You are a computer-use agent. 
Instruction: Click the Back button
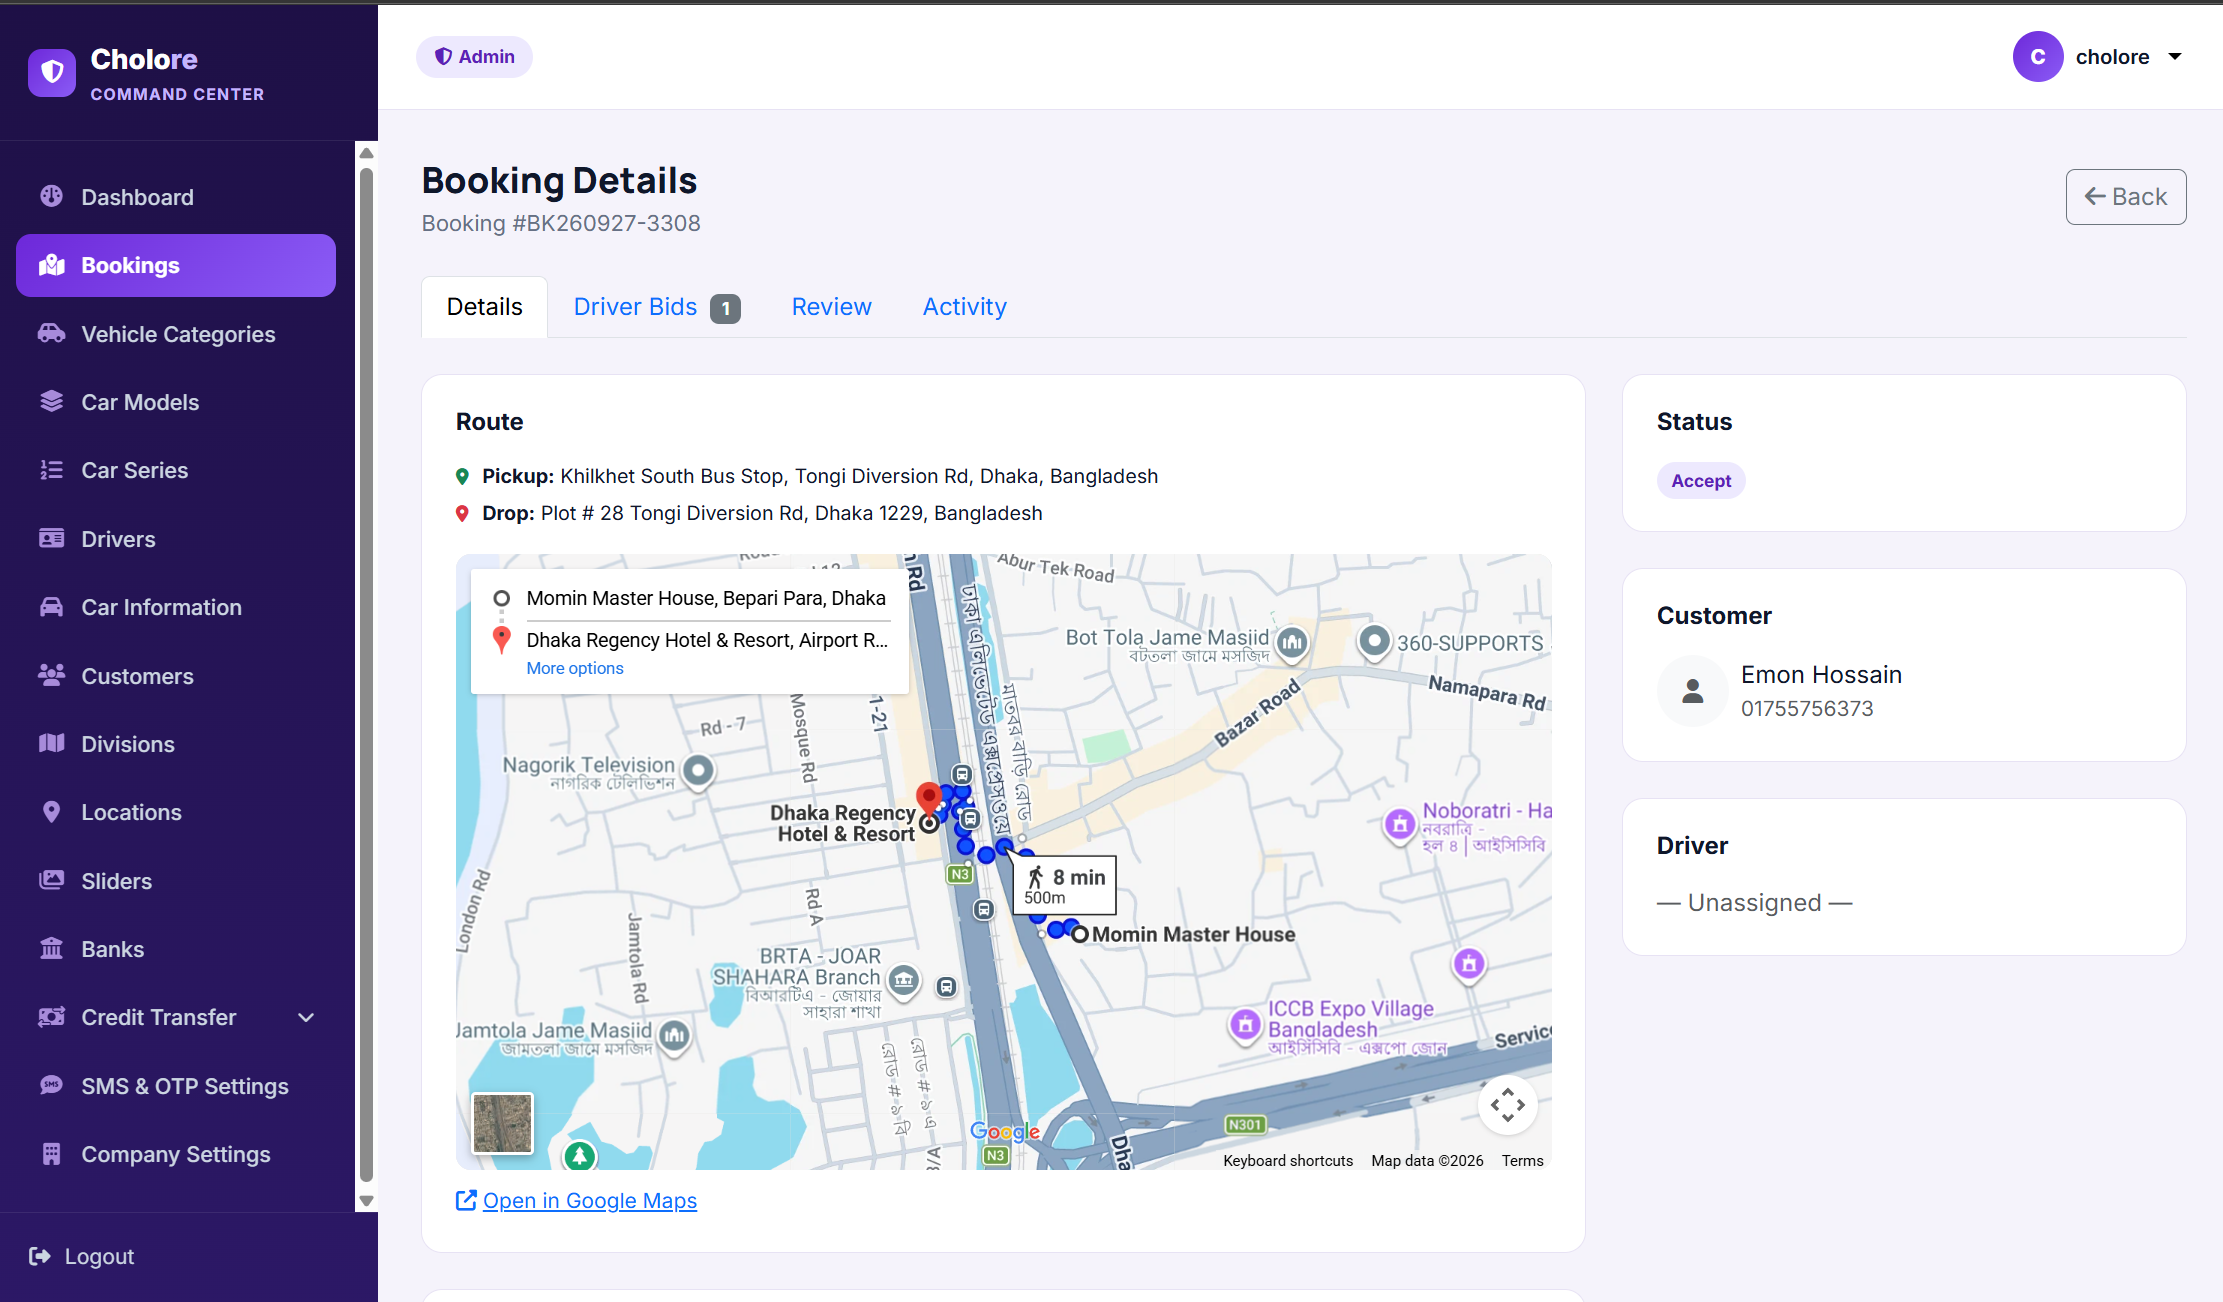pyautogui.click(x=2126, y=197)
